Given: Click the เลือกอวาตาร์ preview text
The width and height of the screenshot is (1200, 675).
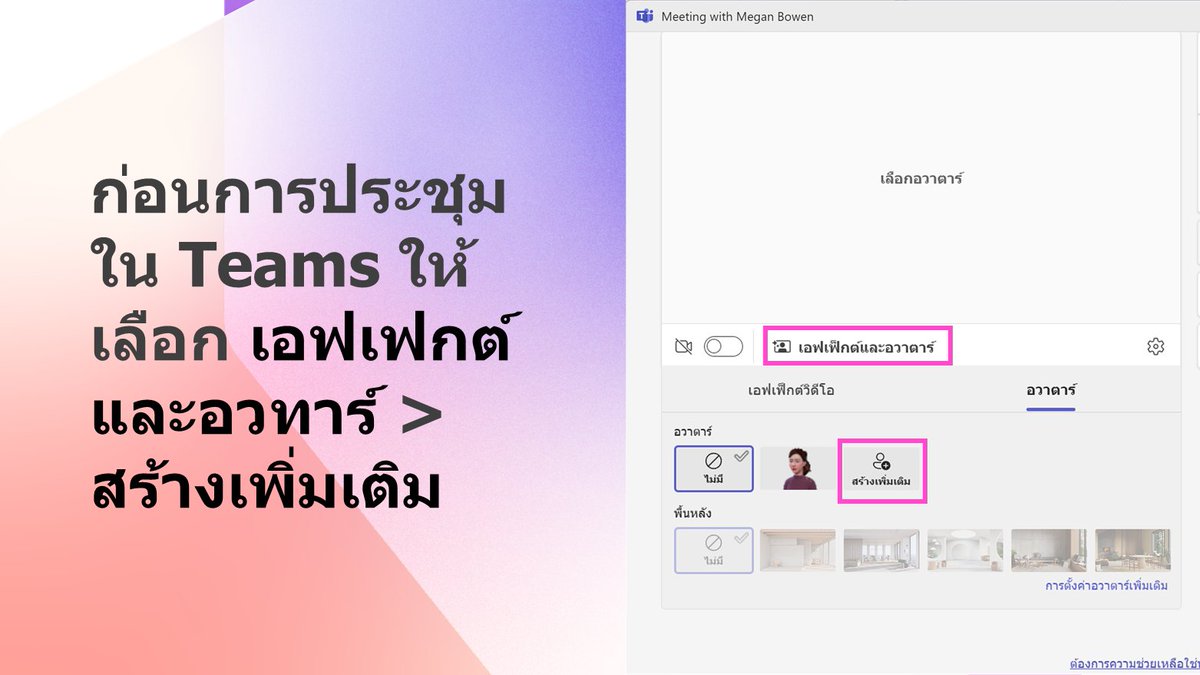Looking at the screenshot, I should pyautogui.click(x=921, y=179).
